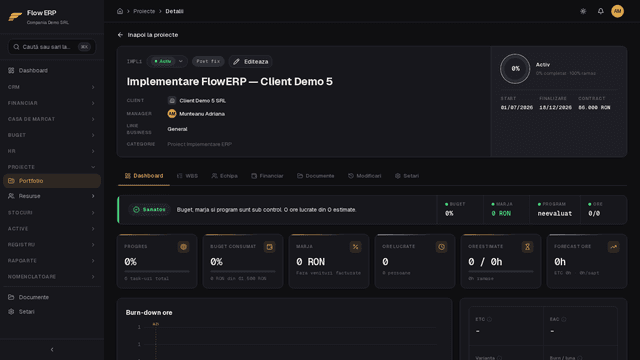The image size is (640, 360).
Task: Open the home breadcrumb icon
Action: coord(120,11)
